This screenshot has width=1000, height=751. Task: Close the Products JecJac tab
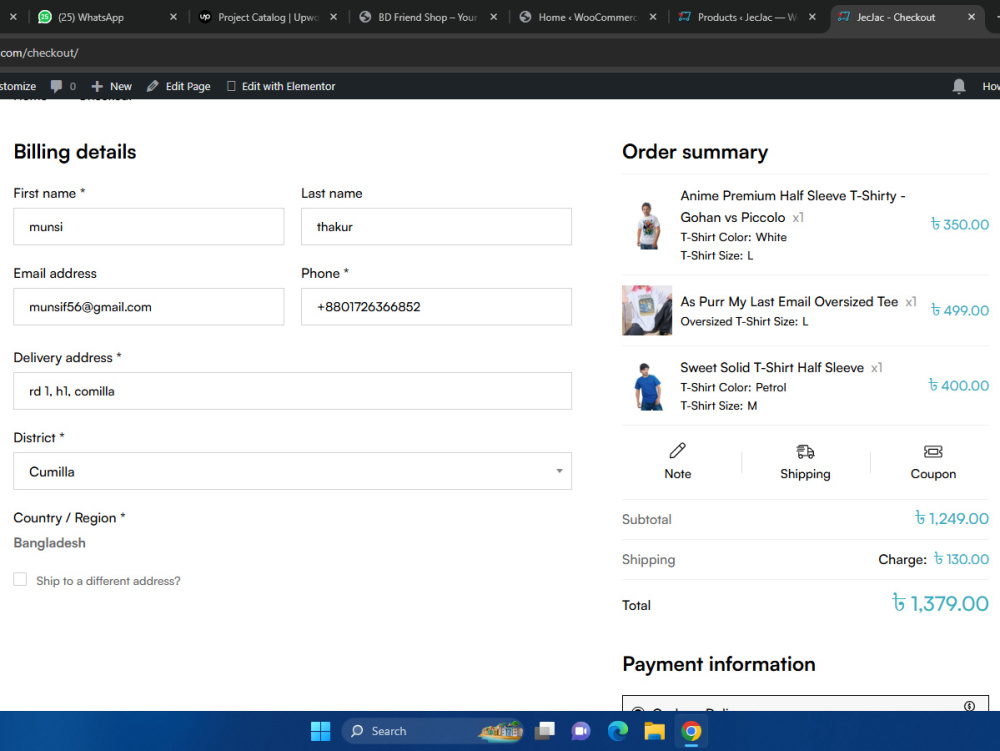812,17
